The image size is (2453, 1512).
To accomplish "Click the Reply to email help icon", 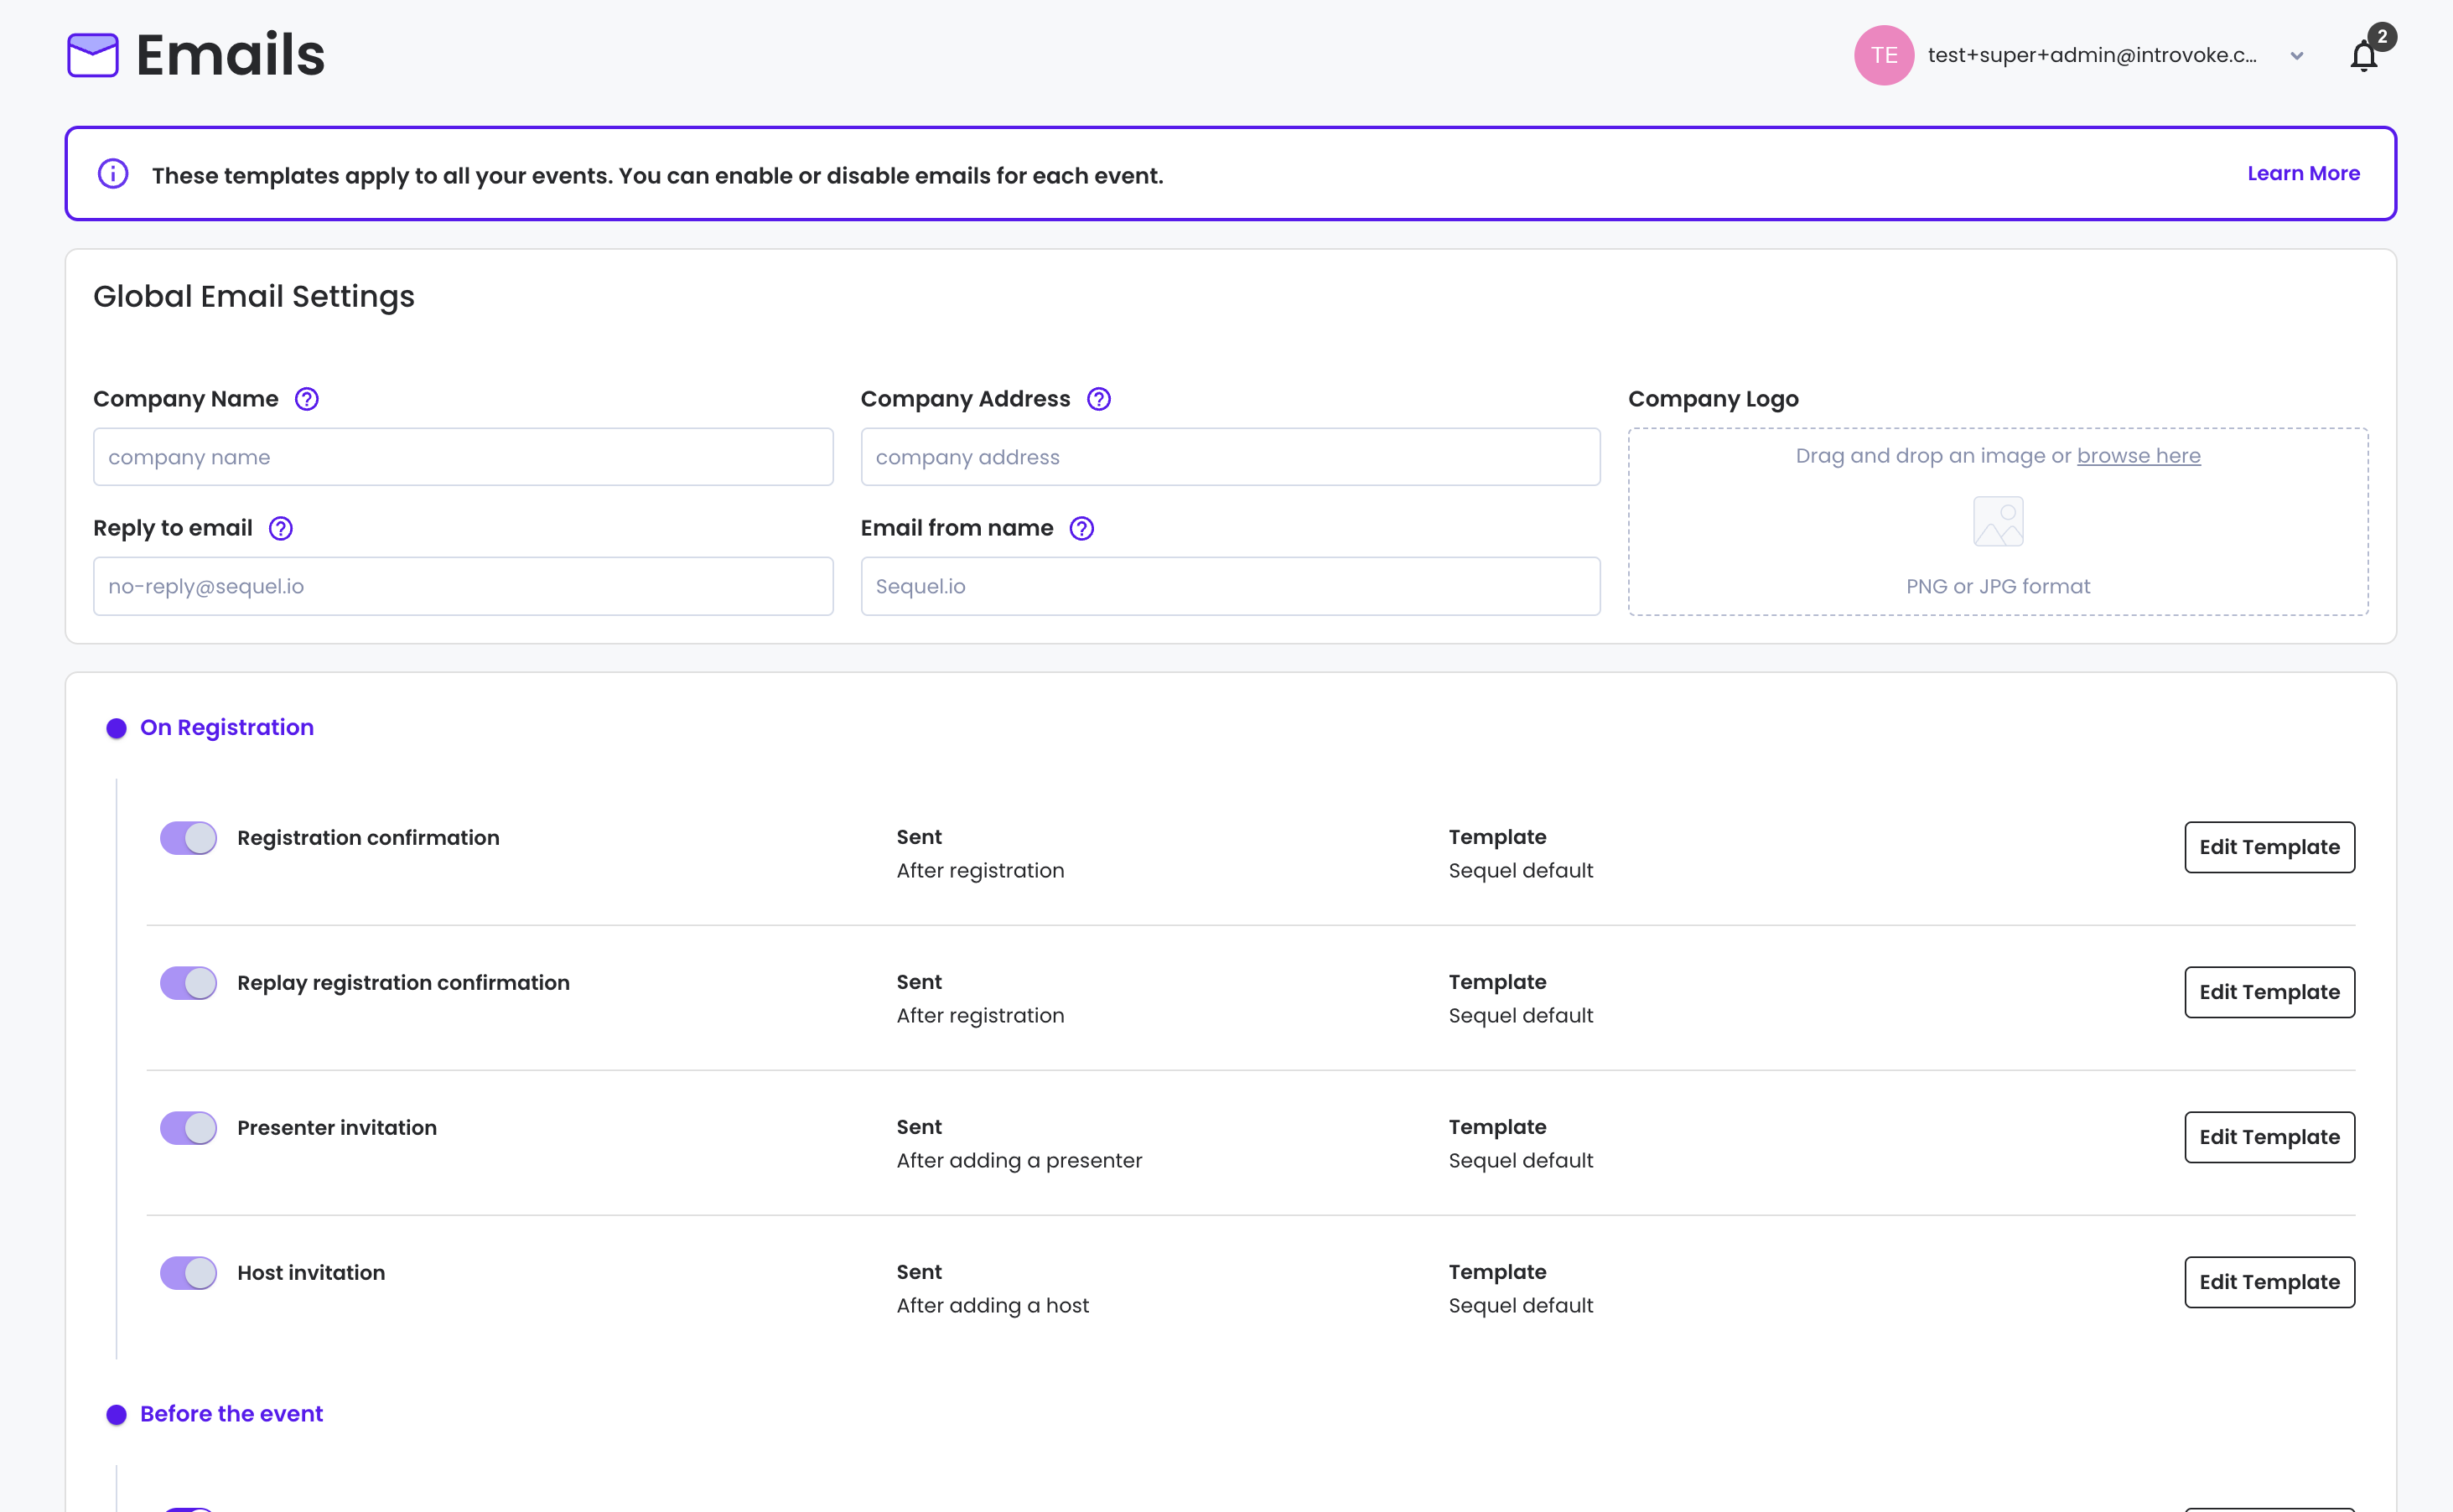I will click(x=281, y=528).
